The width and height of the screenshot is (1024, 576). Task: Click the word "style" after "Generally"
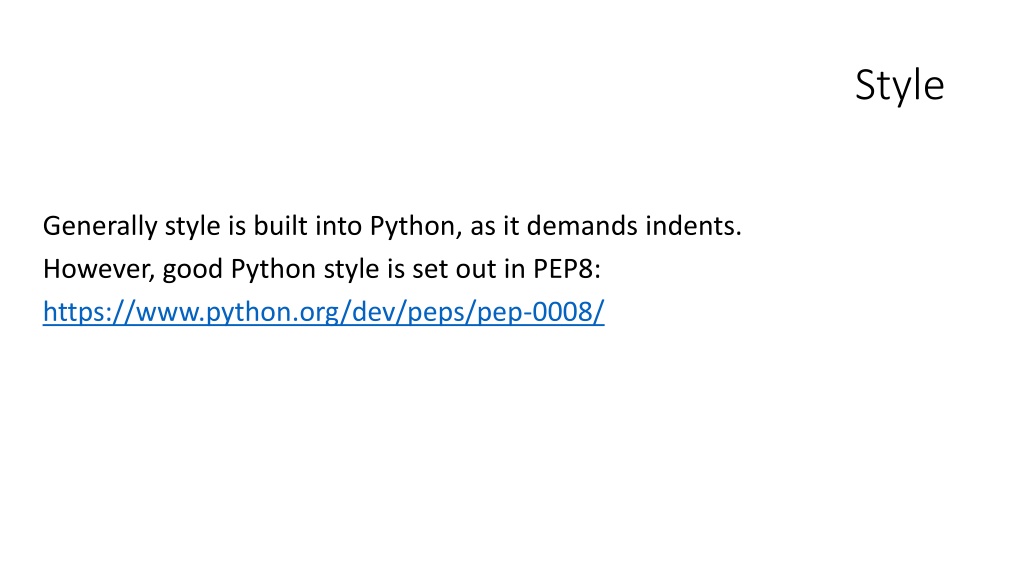(193, 226)
